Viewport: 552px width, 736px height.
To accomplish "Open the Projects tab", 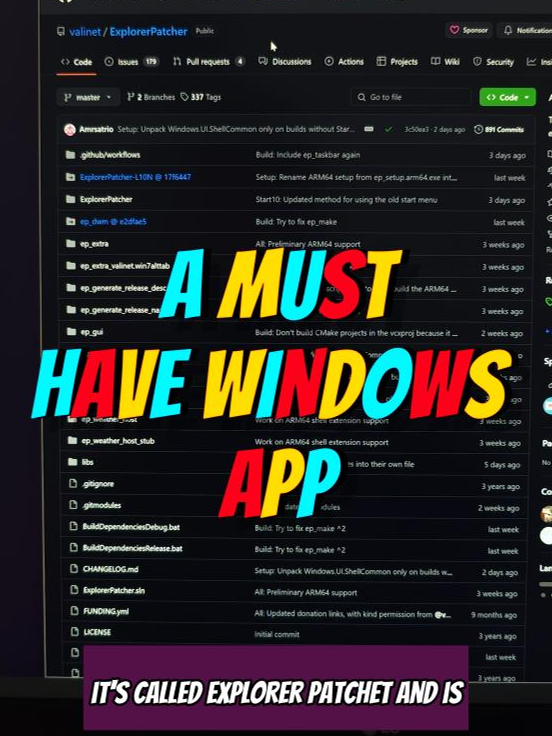I will click(x=397, y=61).
